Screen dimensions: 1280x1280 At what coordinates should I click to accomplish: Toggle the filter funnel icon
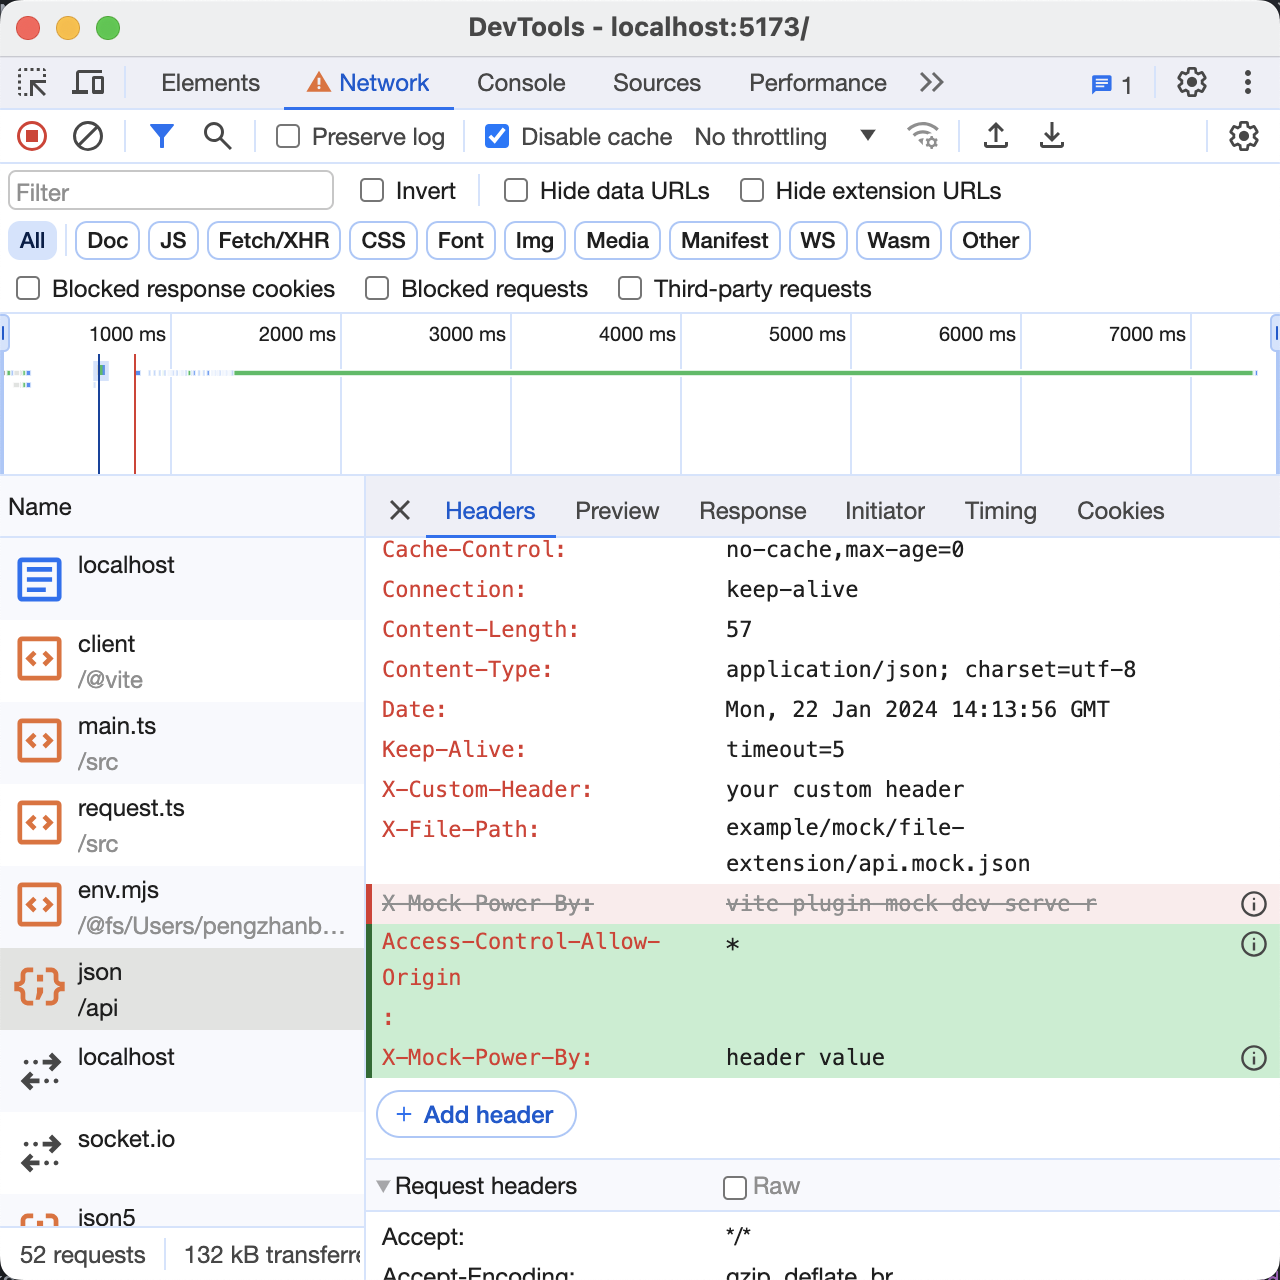coord(161,136)
